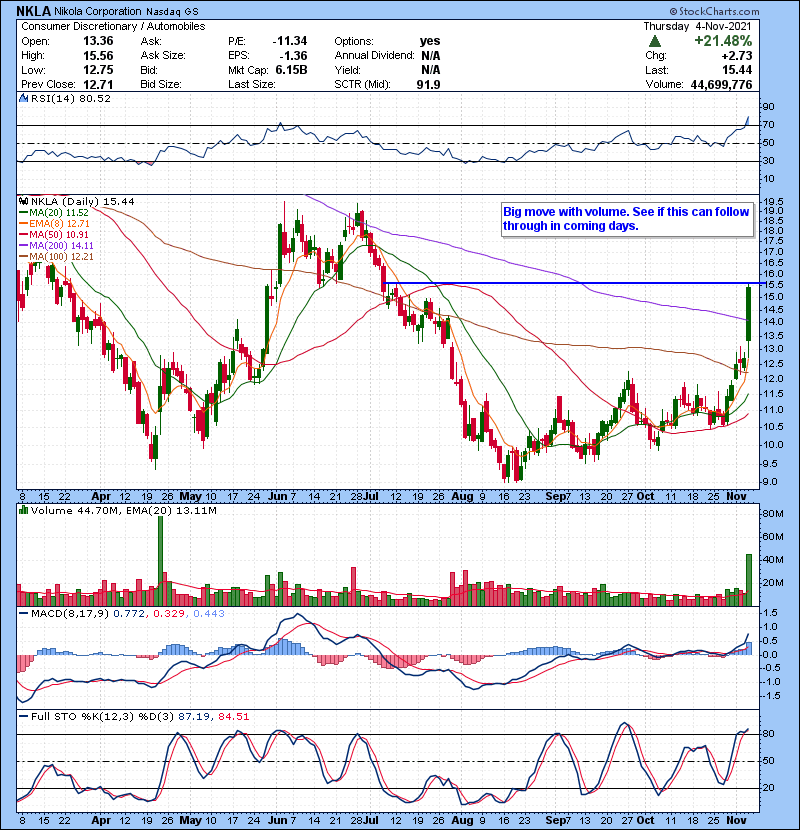Click the candlestick icon beside 'NKLA (Daily)'
800x830 pixels.
pos(23,201)
